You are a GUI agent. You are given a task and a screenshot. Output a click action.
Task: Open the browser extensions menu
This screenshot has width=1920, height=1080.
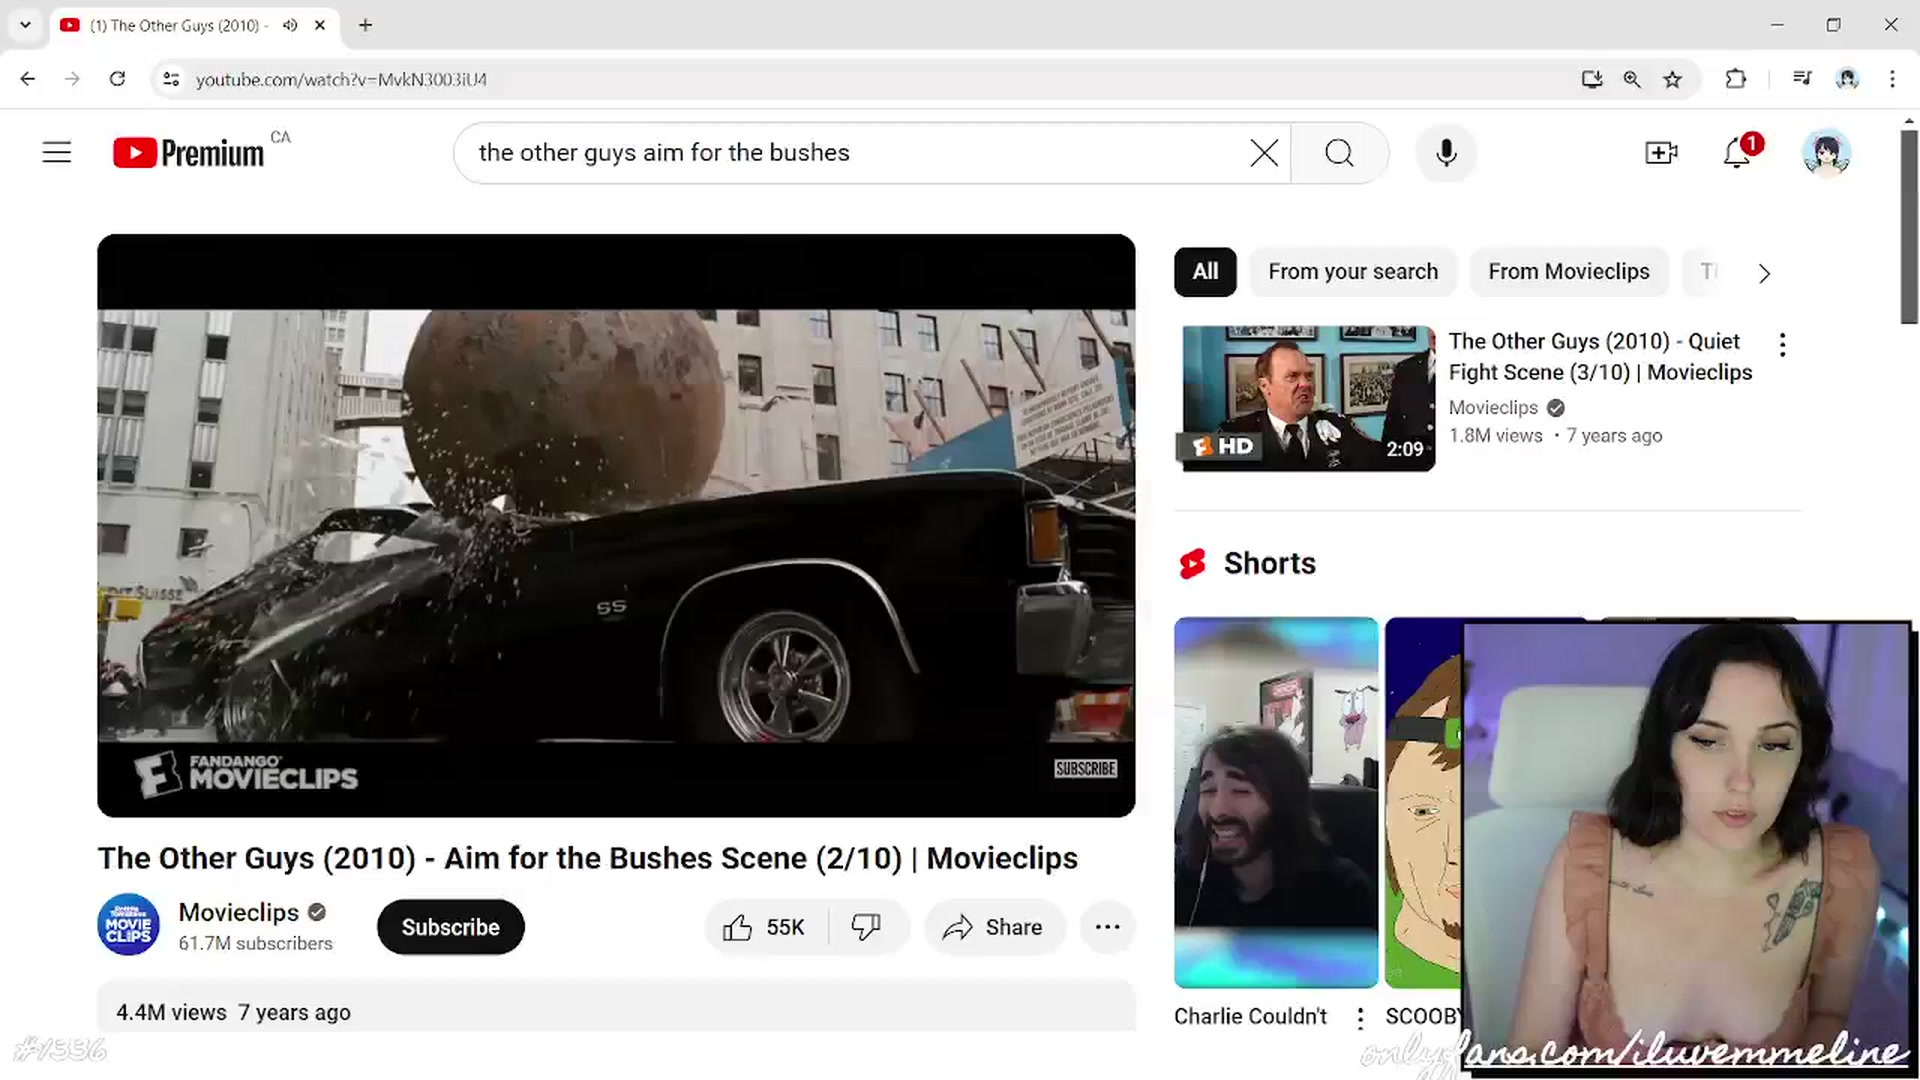click(1736, 79)
